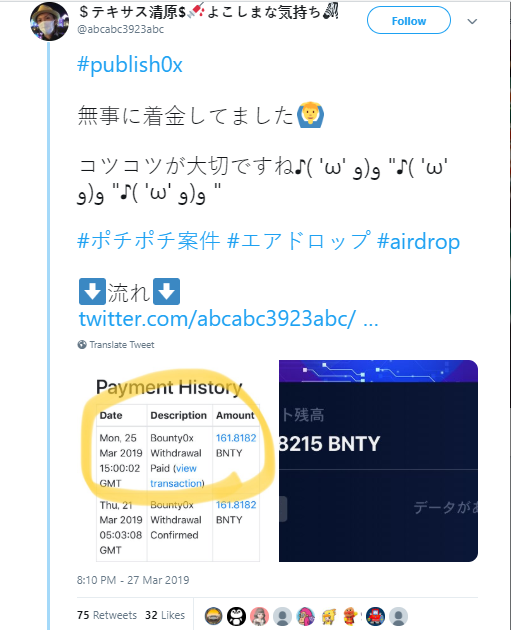Viewport: 511px width, 630px height.
Task: Open the Anpanman character avatar
Action: (352, 616)
